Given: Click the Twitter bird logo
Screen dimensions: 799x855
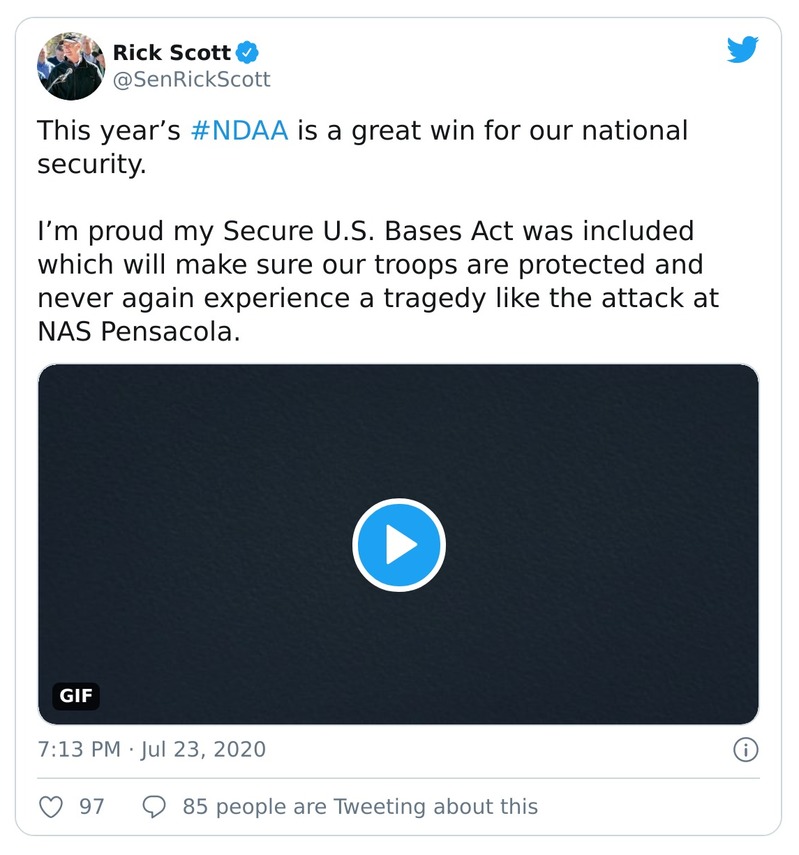Looking at the screenshot, I should (742, 50).
